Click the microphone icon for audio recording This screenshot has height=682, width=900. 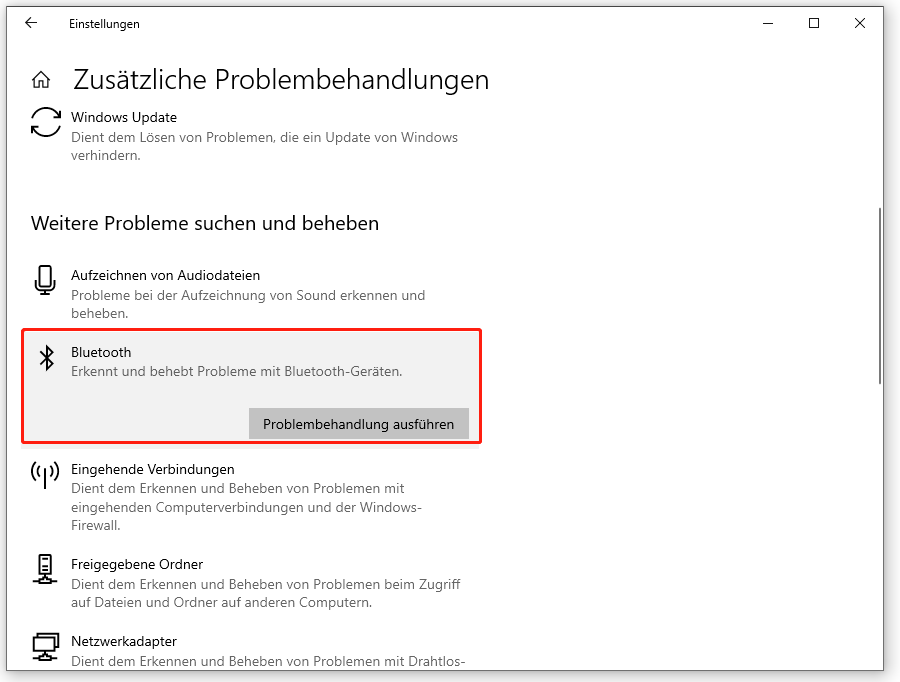tap(45, 280)
